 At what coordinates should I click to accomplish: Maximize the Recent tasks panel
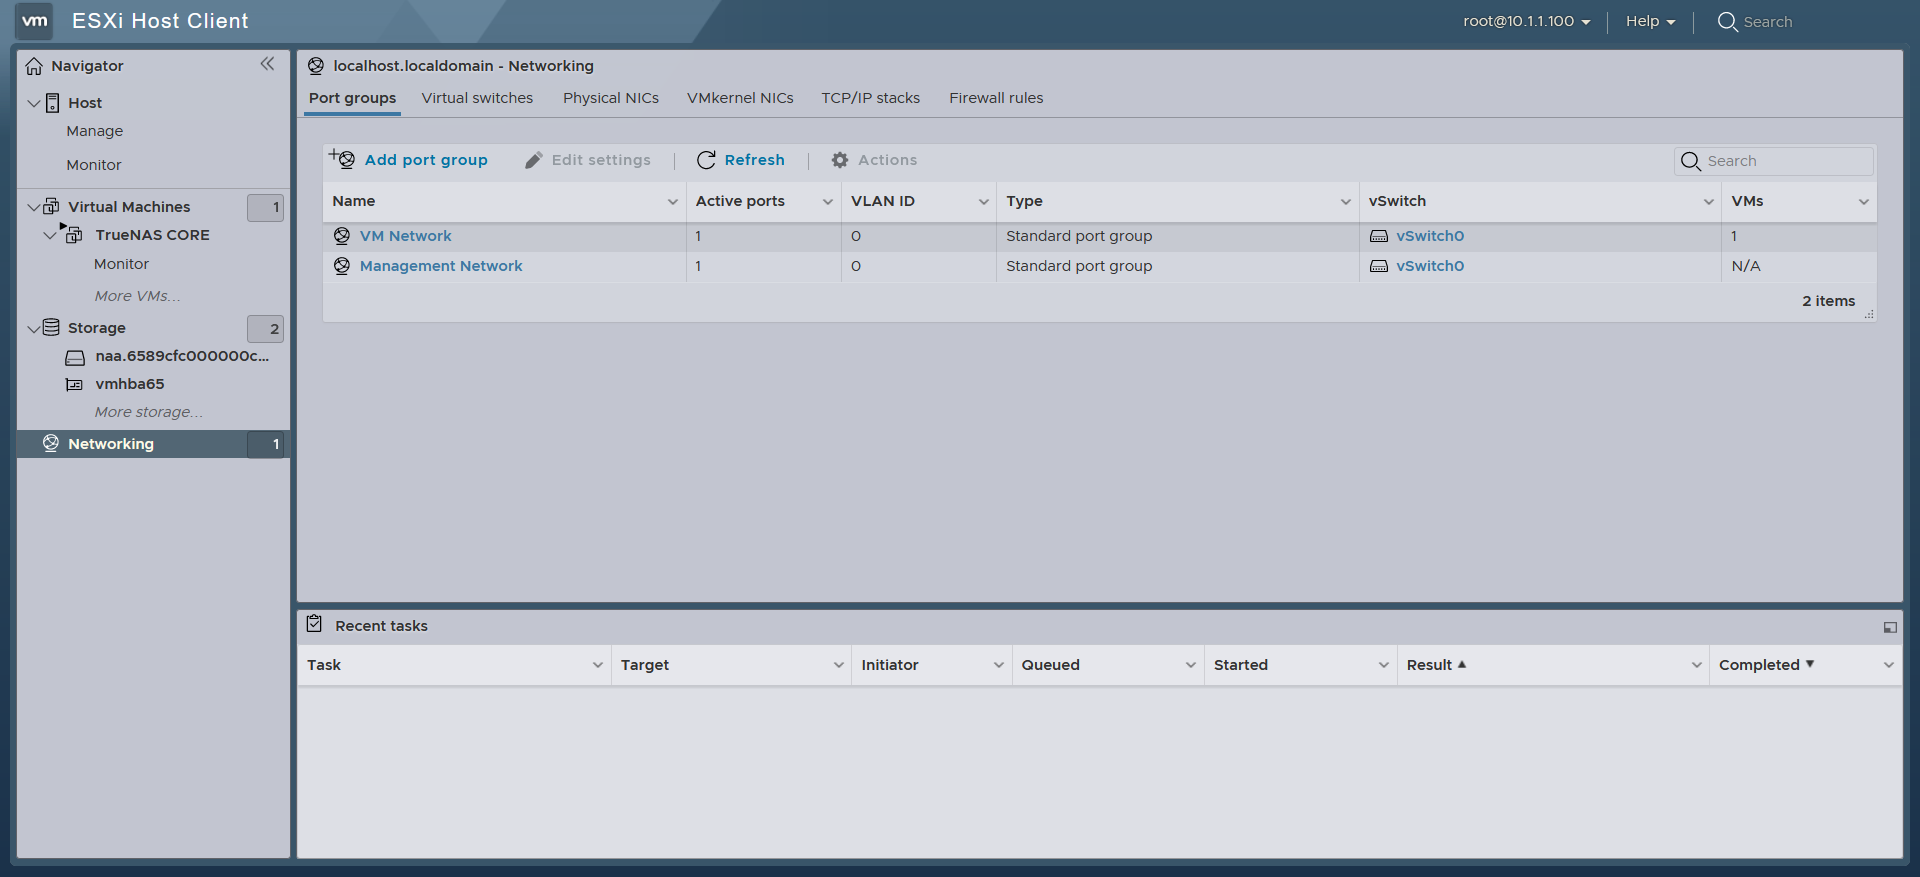tap(1890, 627)
